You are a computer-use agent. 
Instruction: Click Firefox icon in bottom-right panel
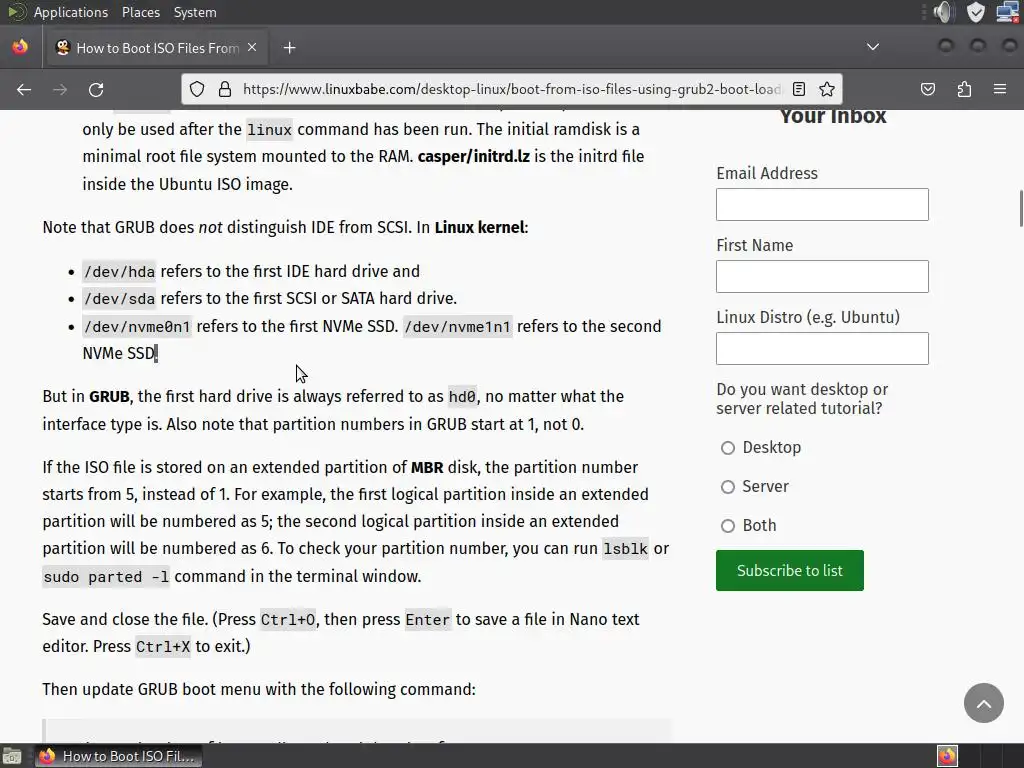pyautogui.click(x=947, y=756)
